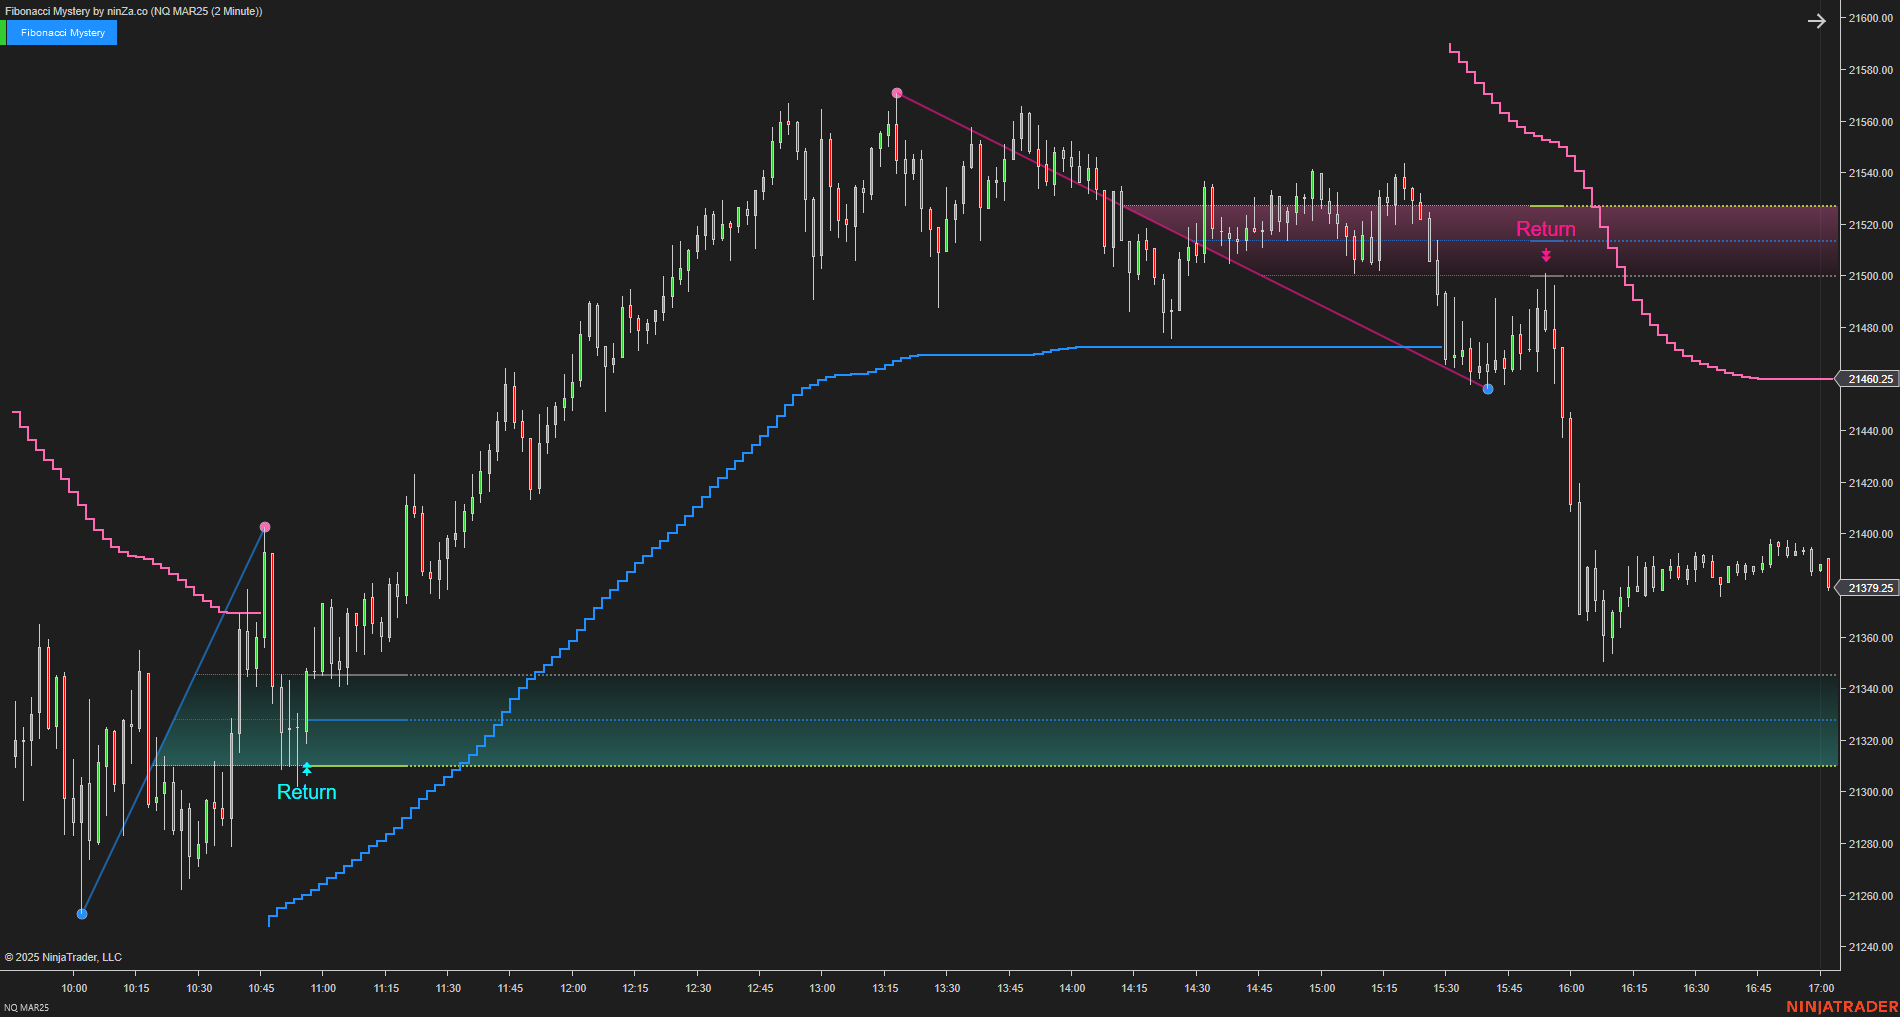
Task: Click the scroll-to-latest-bar arrow icon
Action: [1817, 20]
